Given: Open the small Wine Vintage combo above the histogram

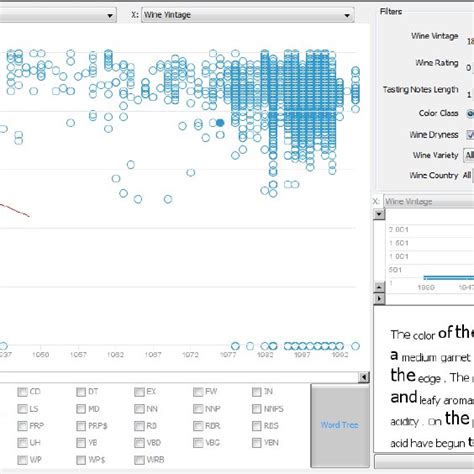Looking at the screenshot, I should [x=429, y=201].
